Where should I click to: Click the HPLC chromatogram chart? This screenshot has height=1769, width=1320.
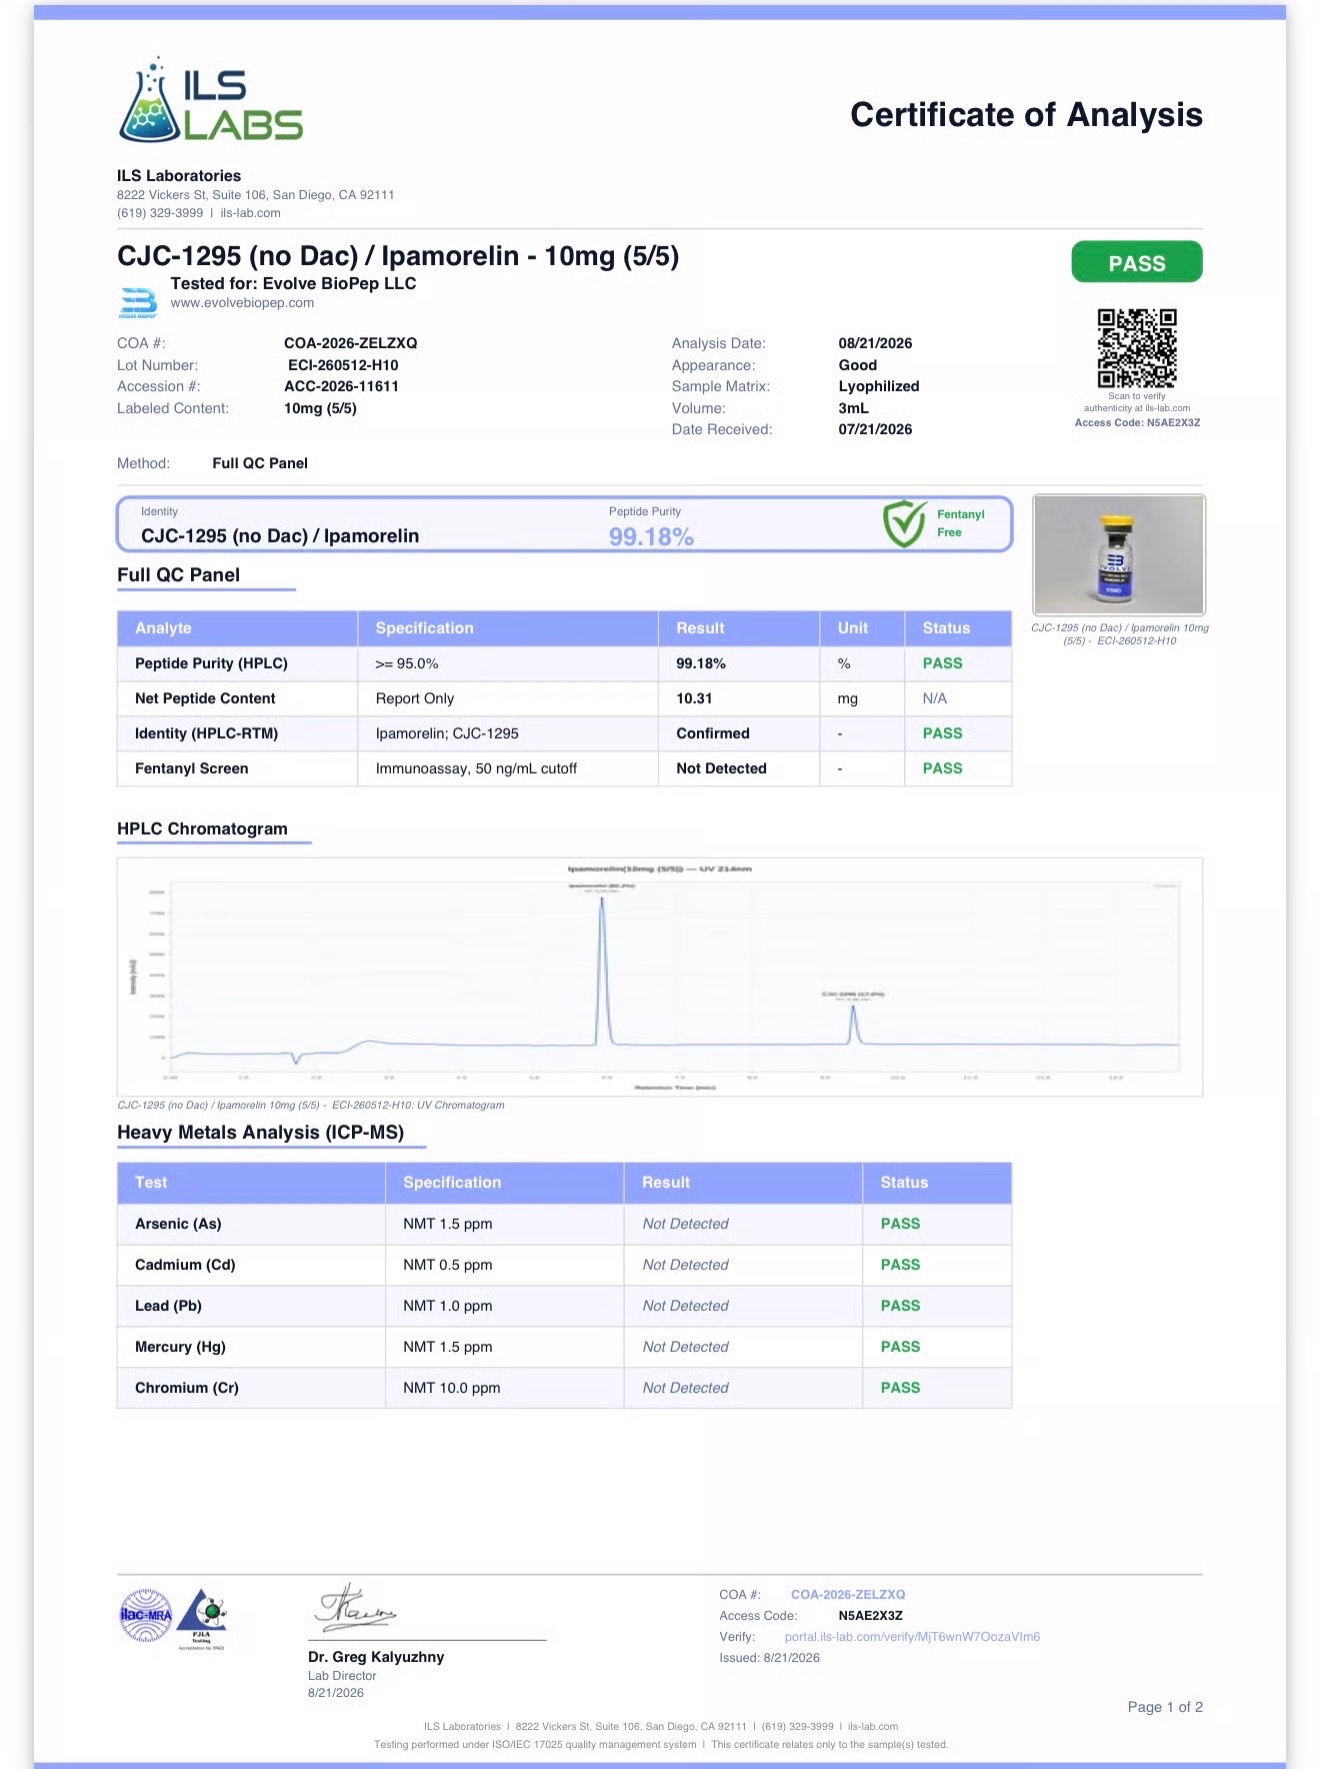(x=660, y=977)
